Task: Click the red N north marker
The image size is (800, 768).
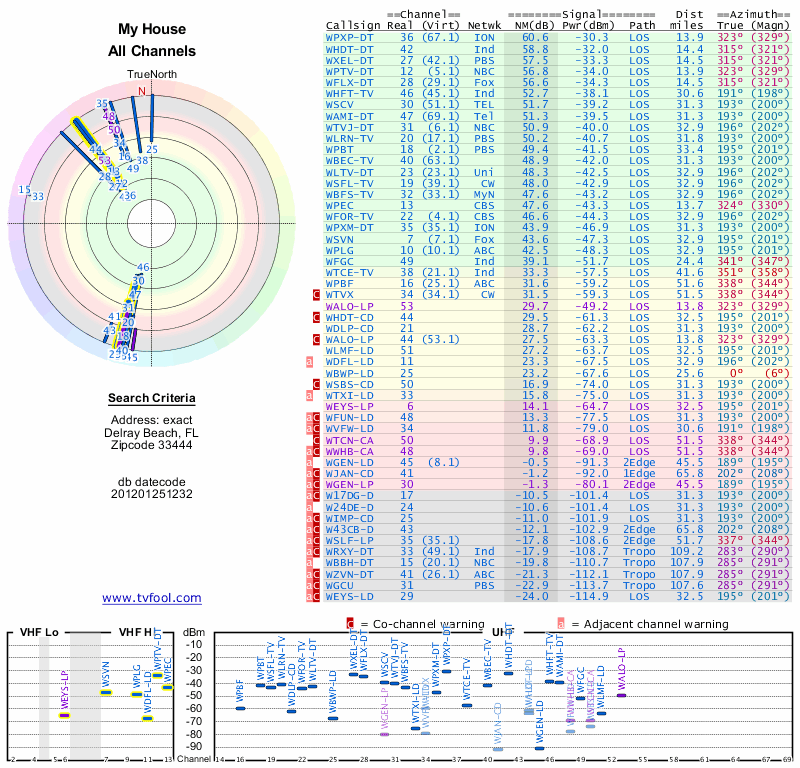Action: click(142, 91)
